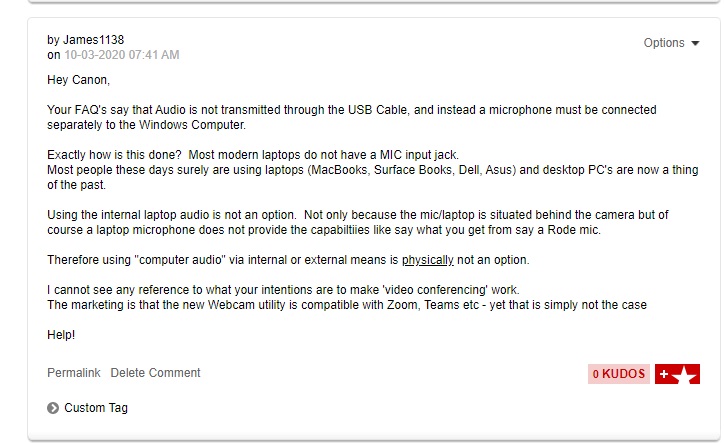Click the Custom Tag arrow icon
724x443 pixels.
53,408
